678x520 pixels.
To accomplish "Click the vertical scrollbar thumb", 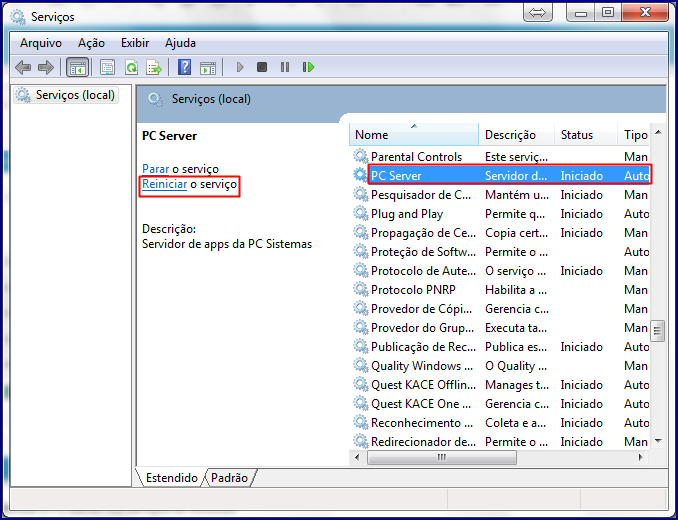I will (x=658, y=331).
